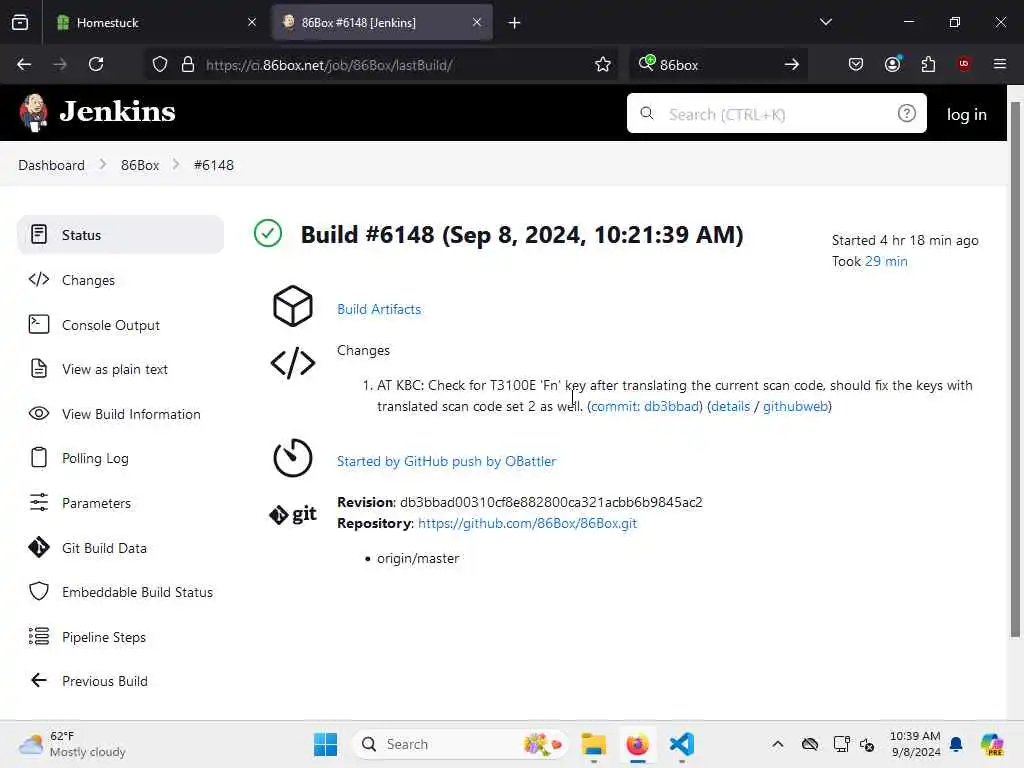Open the Windows Start menu
This screenshot has width=1024, height=768.
click(x=325, y=744)
